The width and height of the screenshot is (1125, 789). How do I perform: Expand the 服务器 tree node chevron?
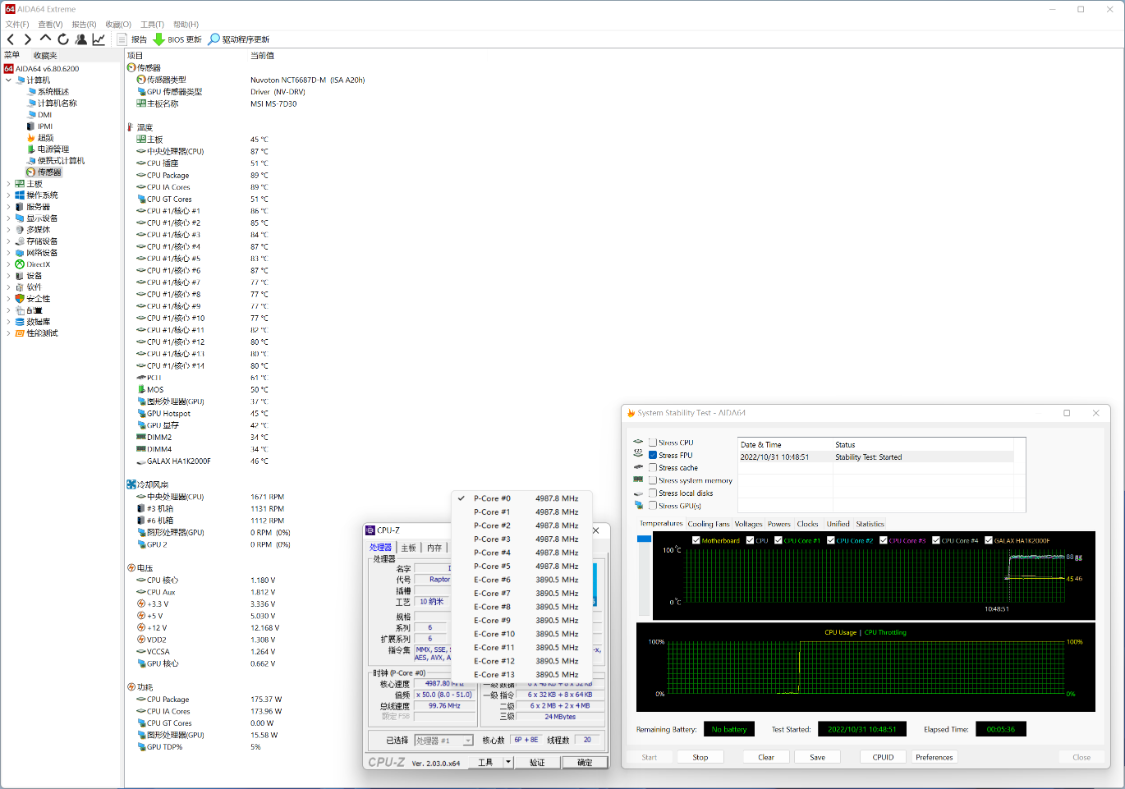tap(9, 207)
